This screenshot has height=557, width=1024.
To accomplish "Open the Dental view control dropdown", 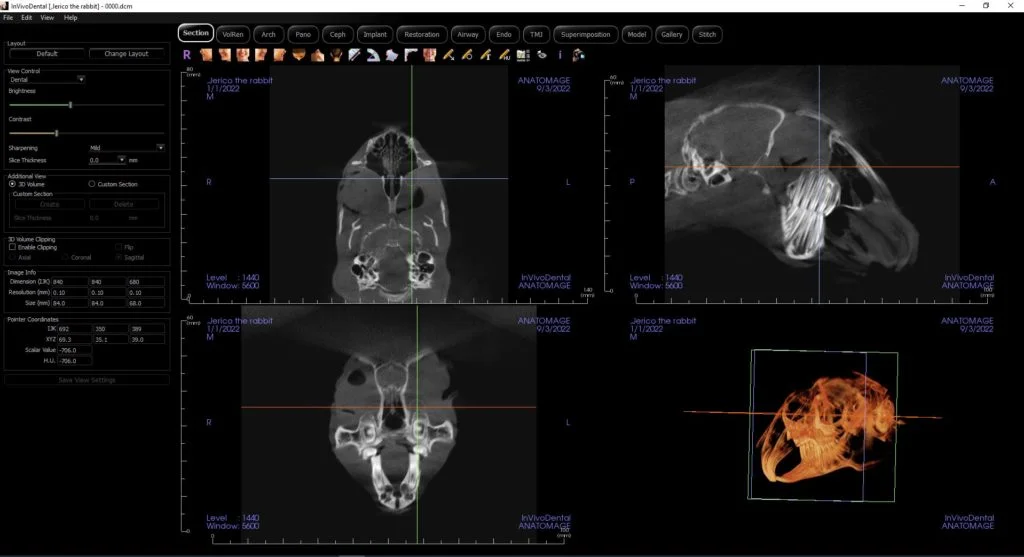I will [x=47, y=79].
